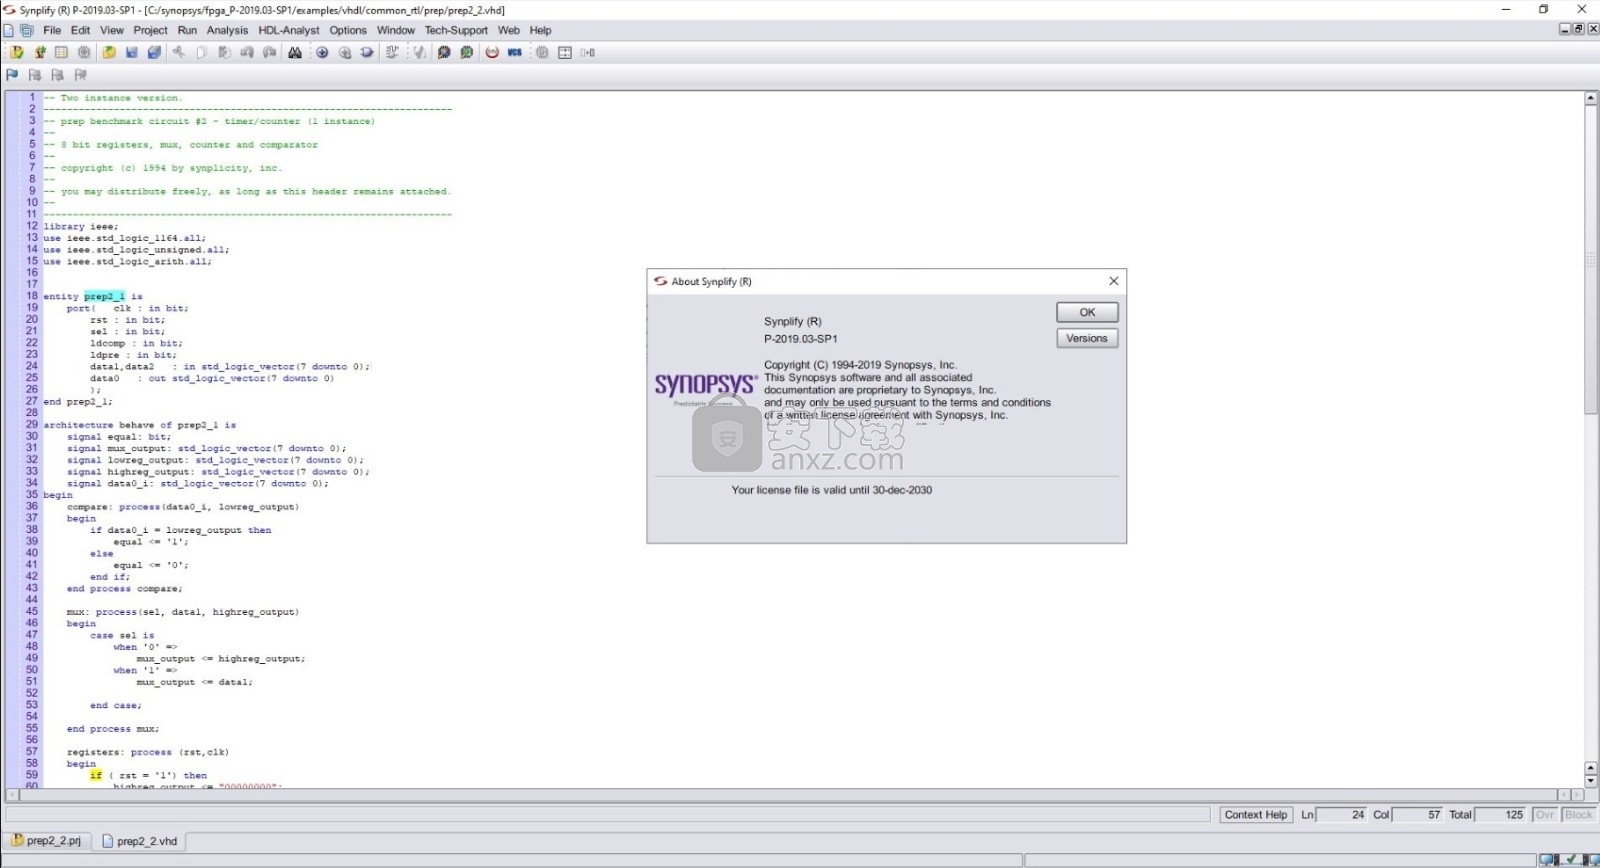Click the restore child window button on the menu bar
The width and height of the screenshot is (1600, 868).
tap(1579, 29)
